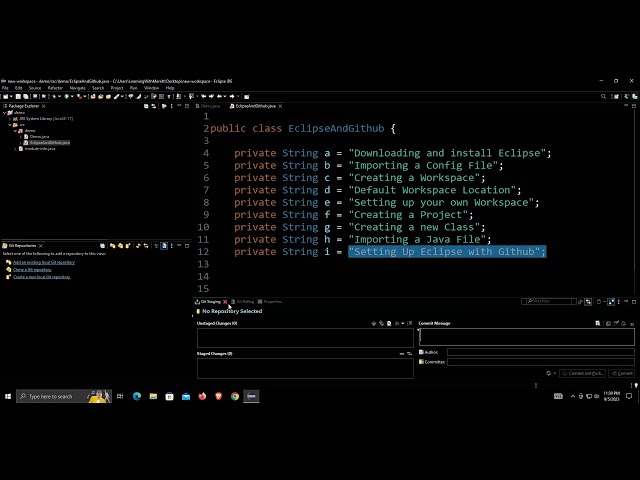Open the Navigate menu
640x480 pixels.
click(x=77, y=88)
